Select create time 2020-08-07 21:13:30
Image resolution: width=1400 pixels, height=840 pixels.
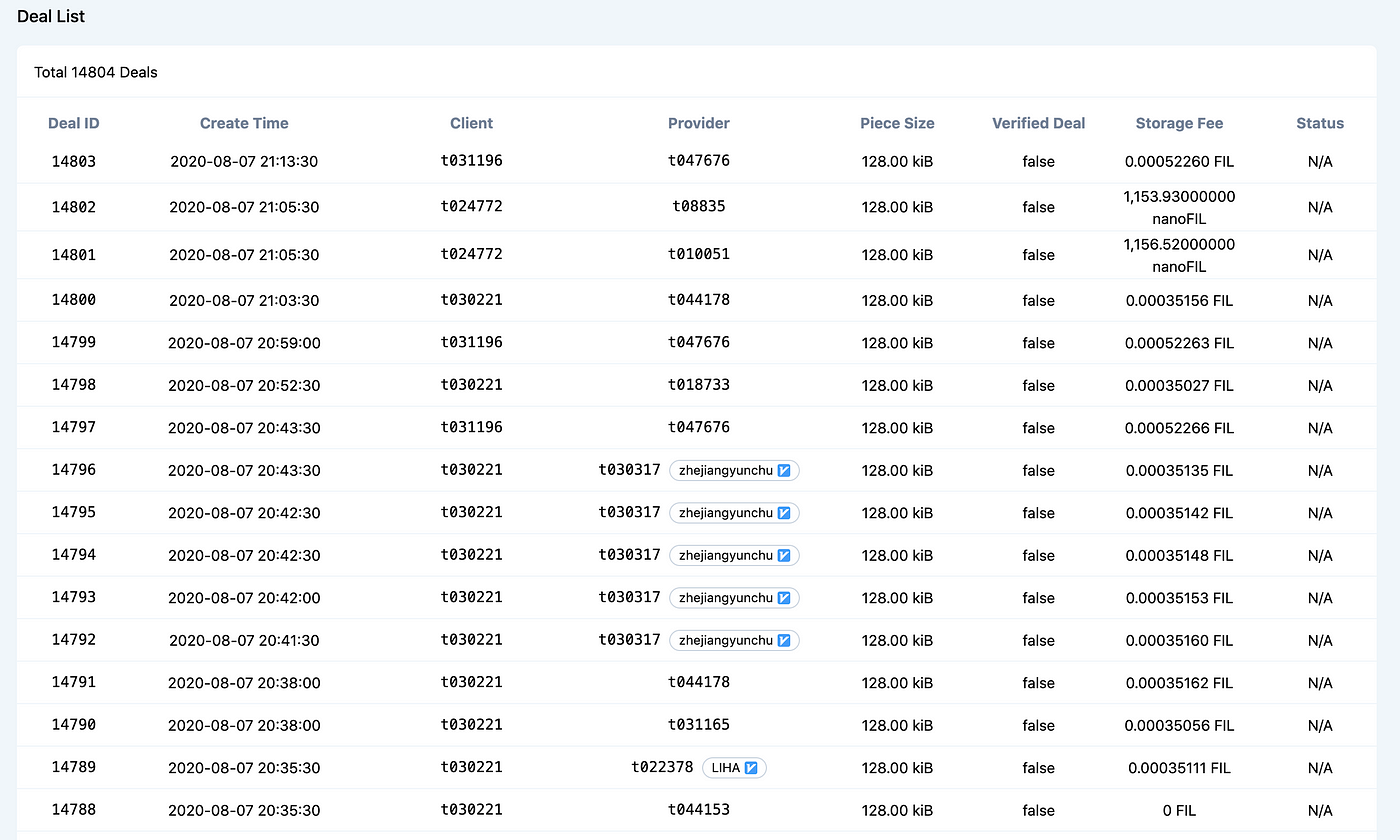(x=244, y=161)
